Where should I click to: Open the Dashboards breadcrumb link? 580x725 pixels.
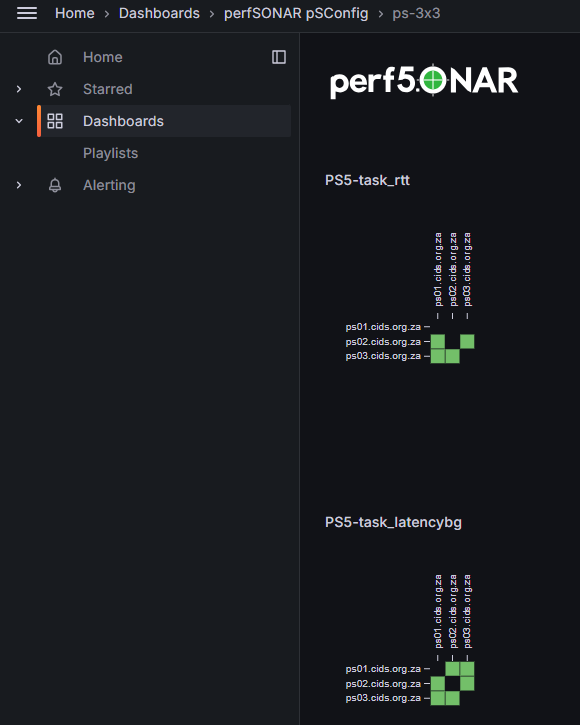[160, 13]
